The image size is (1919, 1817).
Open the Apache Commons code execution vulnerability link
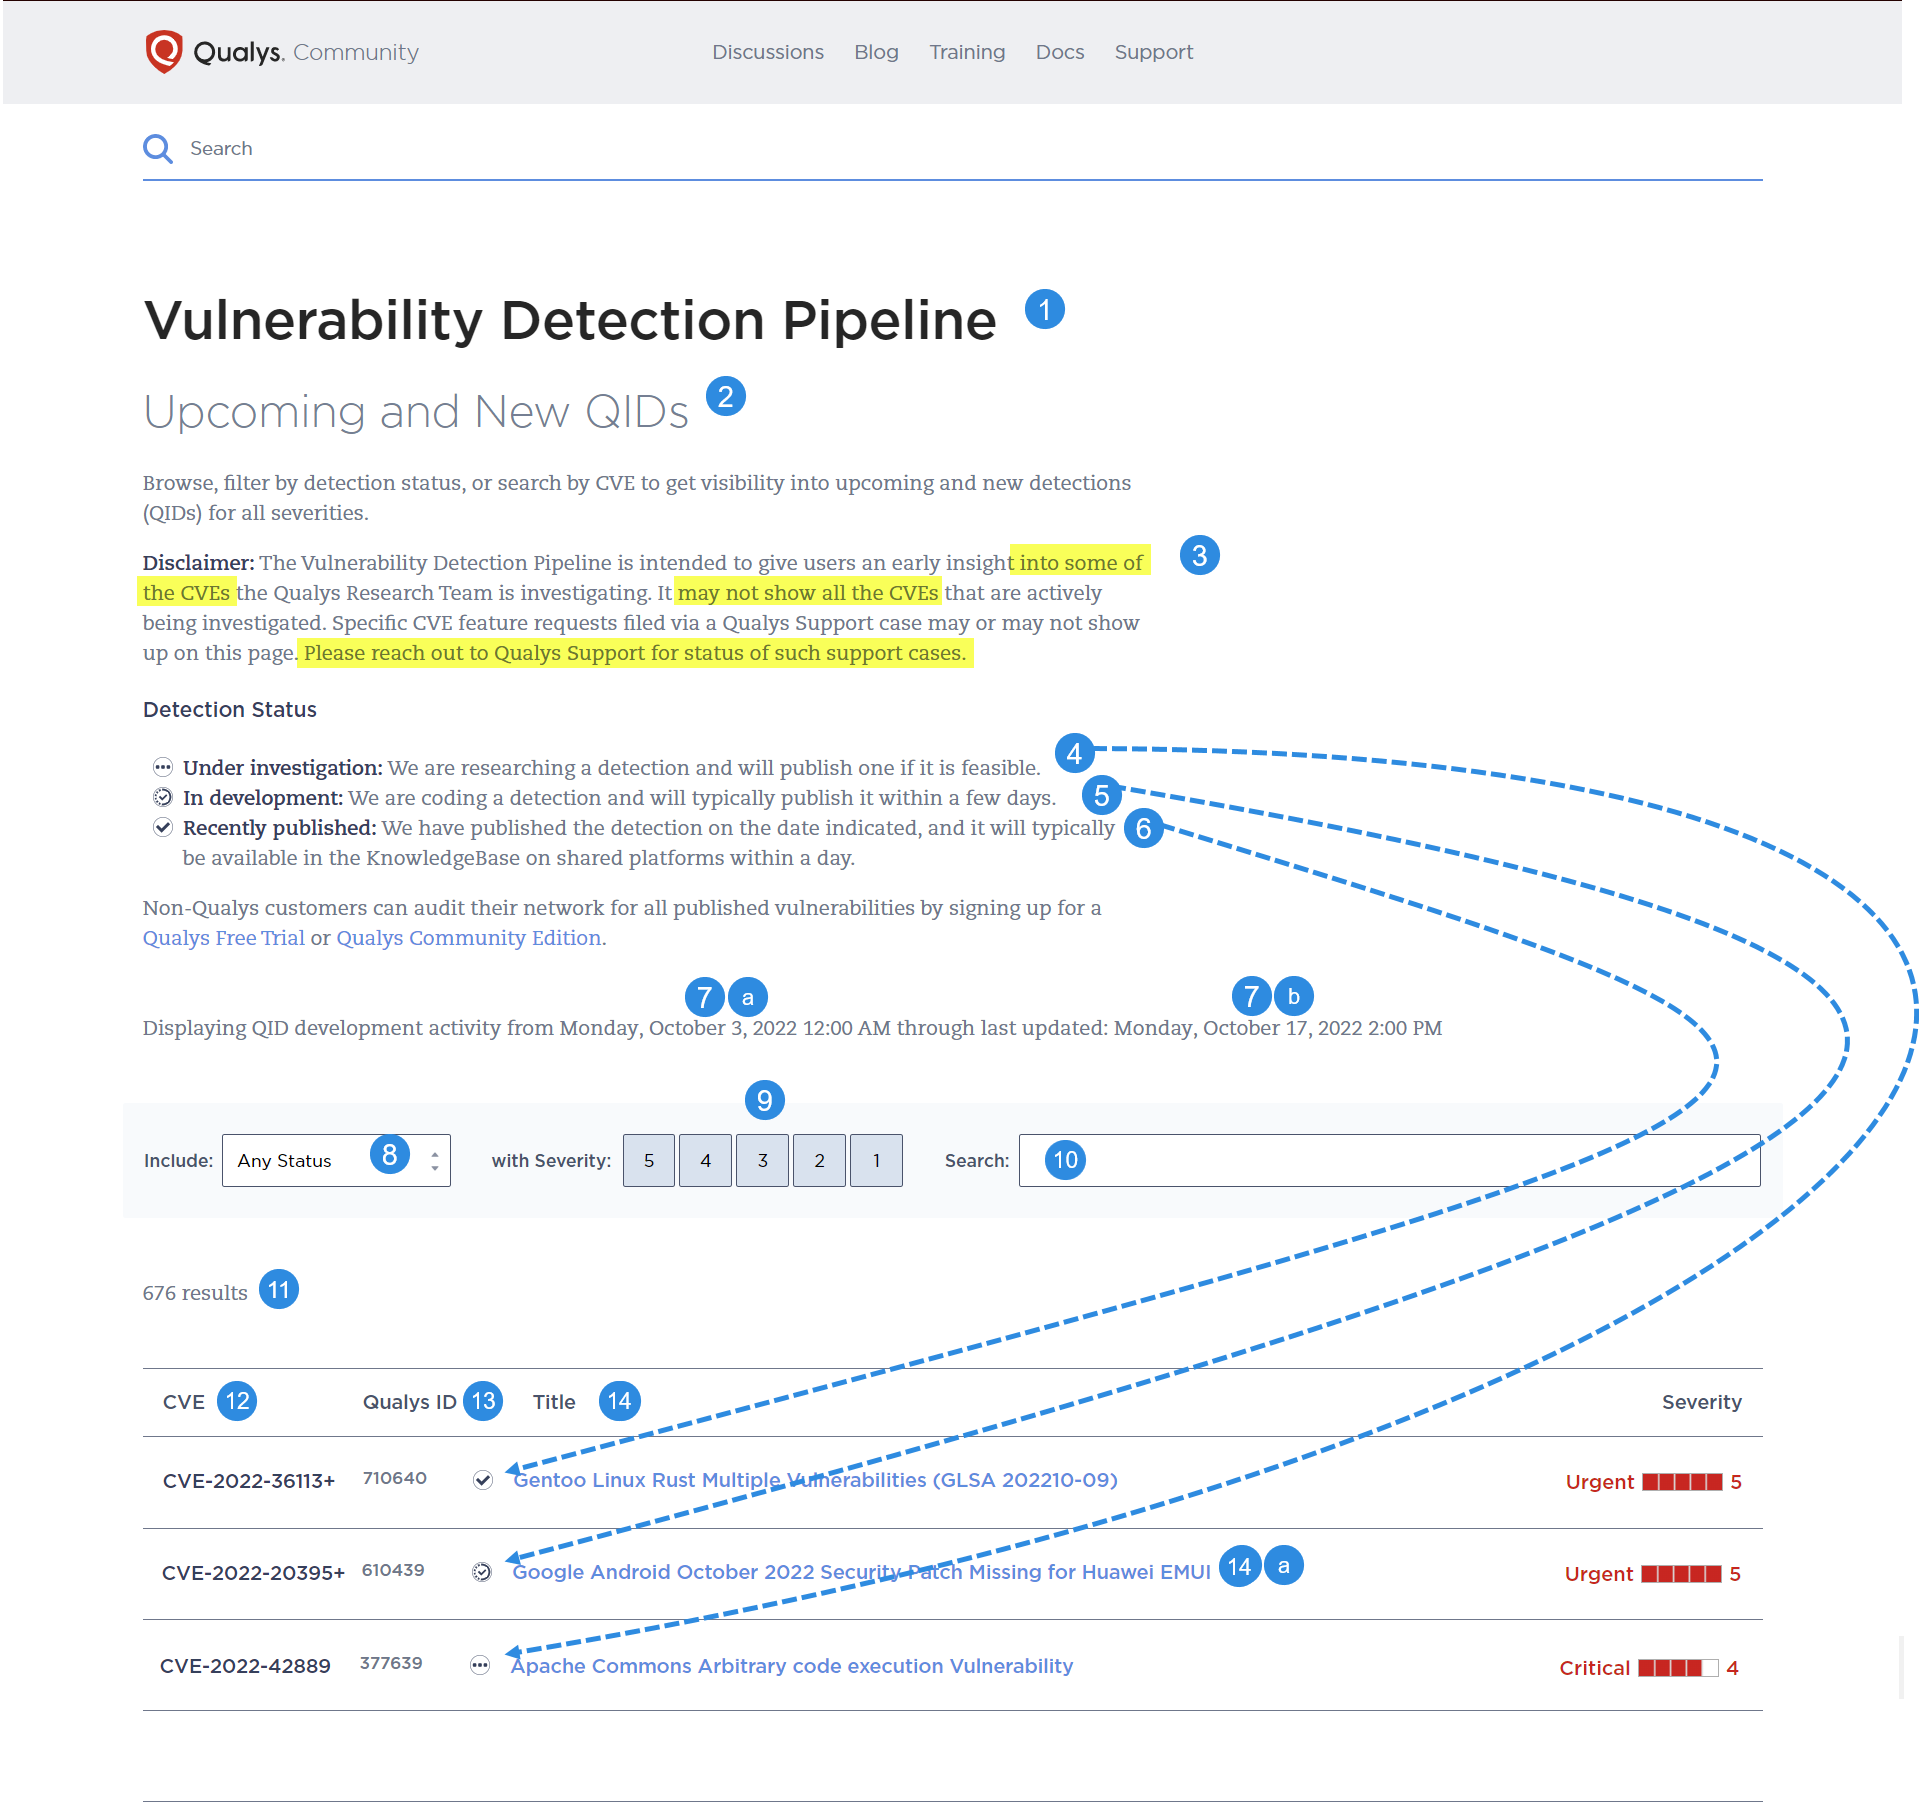pyautogui.click(x=791, y=1666)
